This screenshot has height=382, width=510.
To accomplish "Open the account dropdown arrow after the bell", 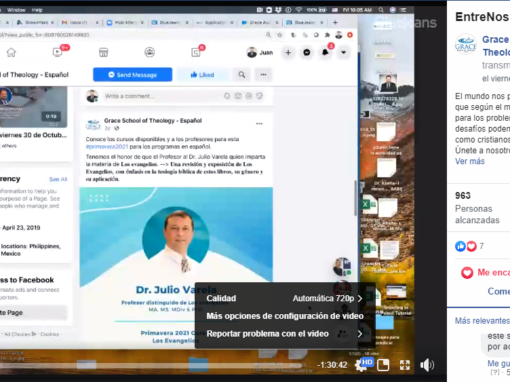I will pyautogui.click(x=343, y=53).
